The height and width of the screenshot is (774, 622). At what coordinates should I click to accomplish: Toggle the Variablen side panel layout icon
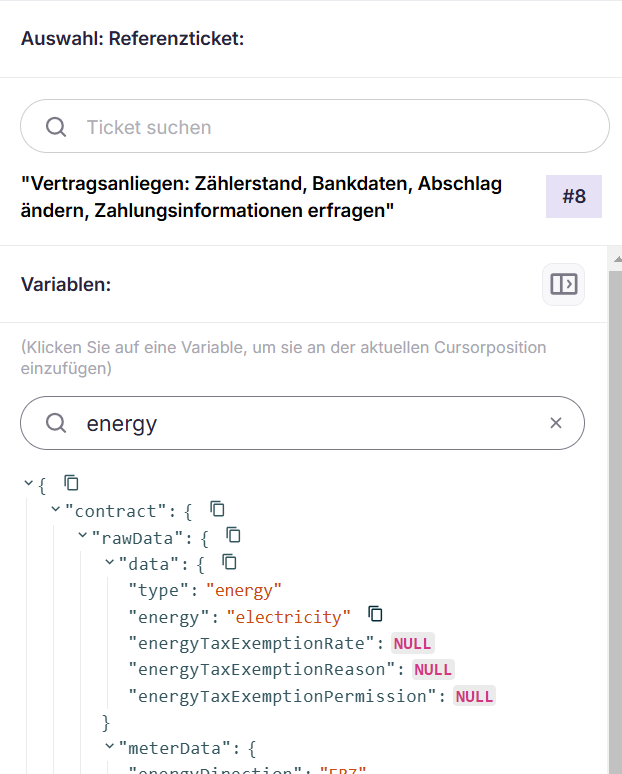click(563, 284)
